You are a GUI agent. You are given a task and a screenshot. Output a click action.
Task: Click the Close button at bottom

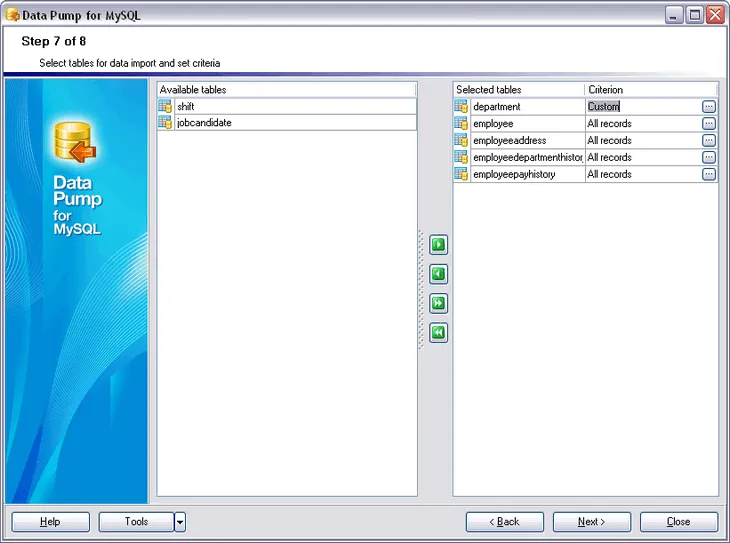[679, 522]
